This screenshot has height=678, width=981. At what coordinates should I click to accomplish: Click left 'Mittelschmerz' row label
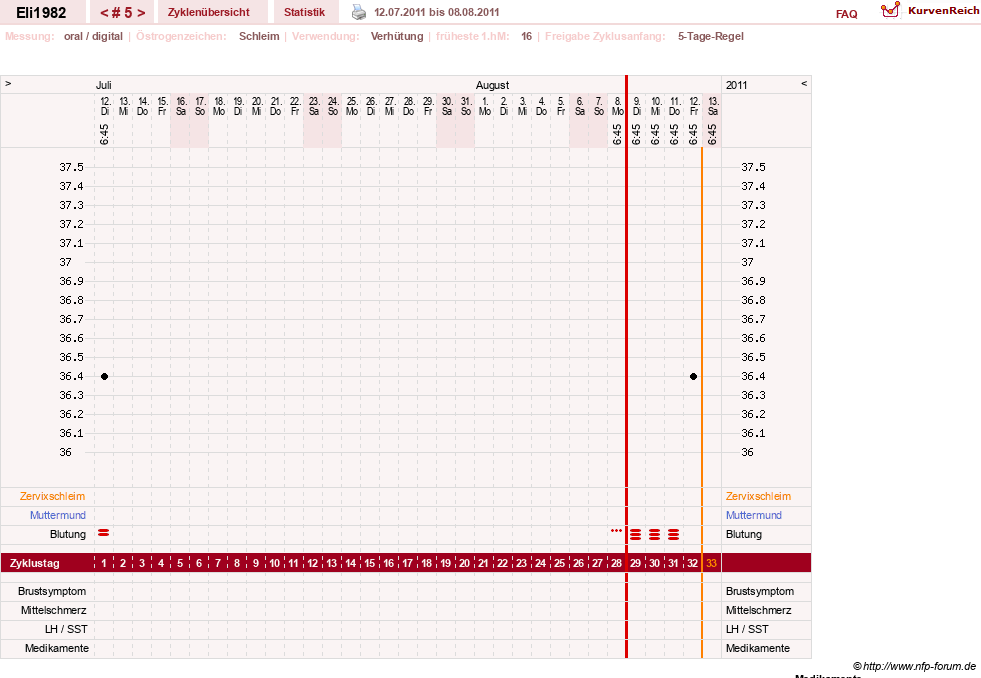(53, 610)
